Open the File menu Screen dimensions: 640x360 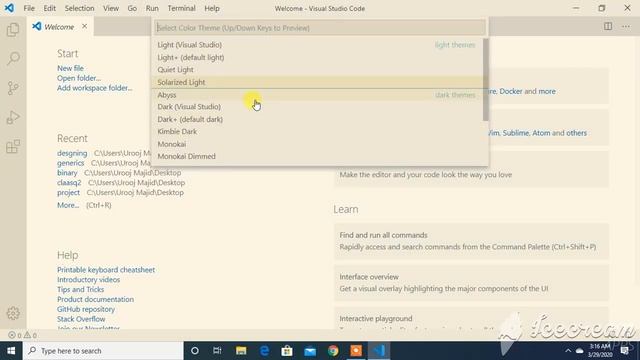tap(29, 8)
